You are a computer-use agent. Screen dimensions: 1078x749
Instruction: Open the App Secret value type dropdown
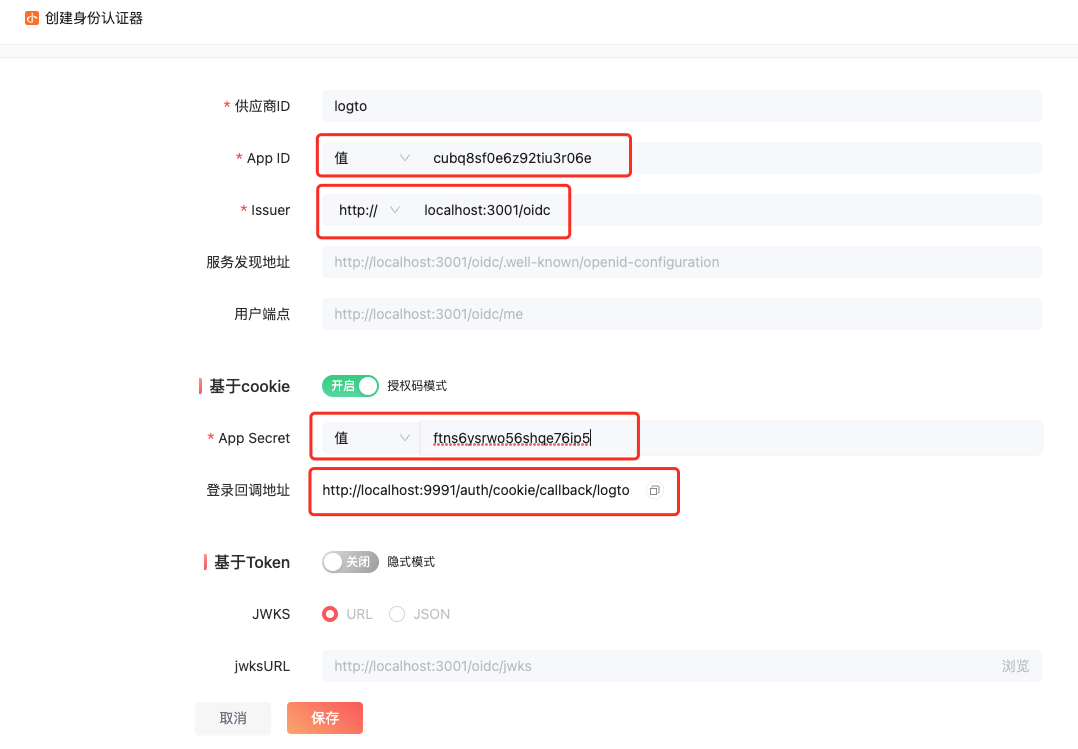371,438
